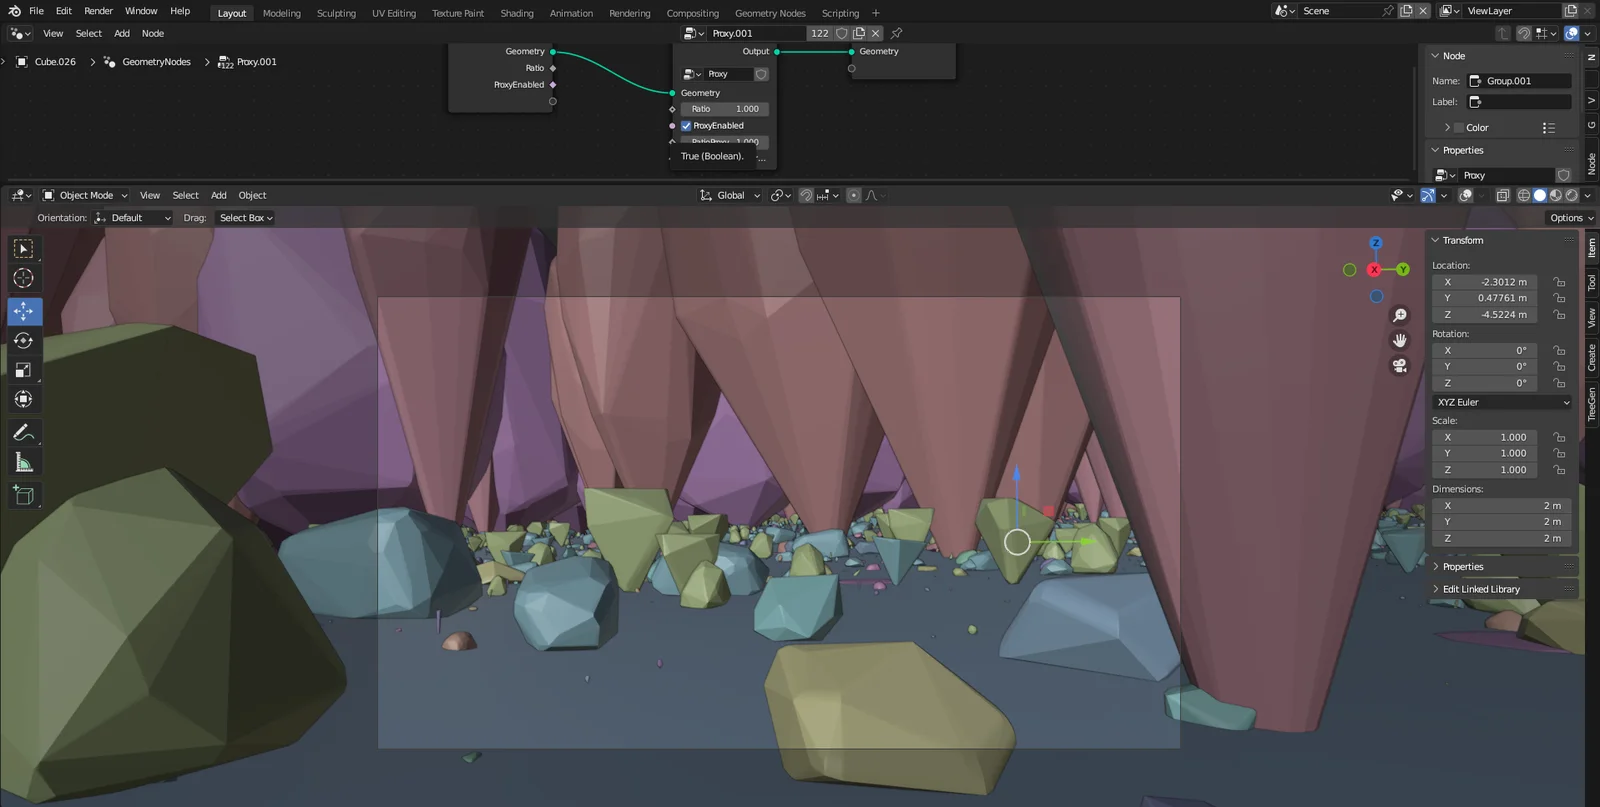Click the blue Z axis gizmo ball

pos(1376,243)
